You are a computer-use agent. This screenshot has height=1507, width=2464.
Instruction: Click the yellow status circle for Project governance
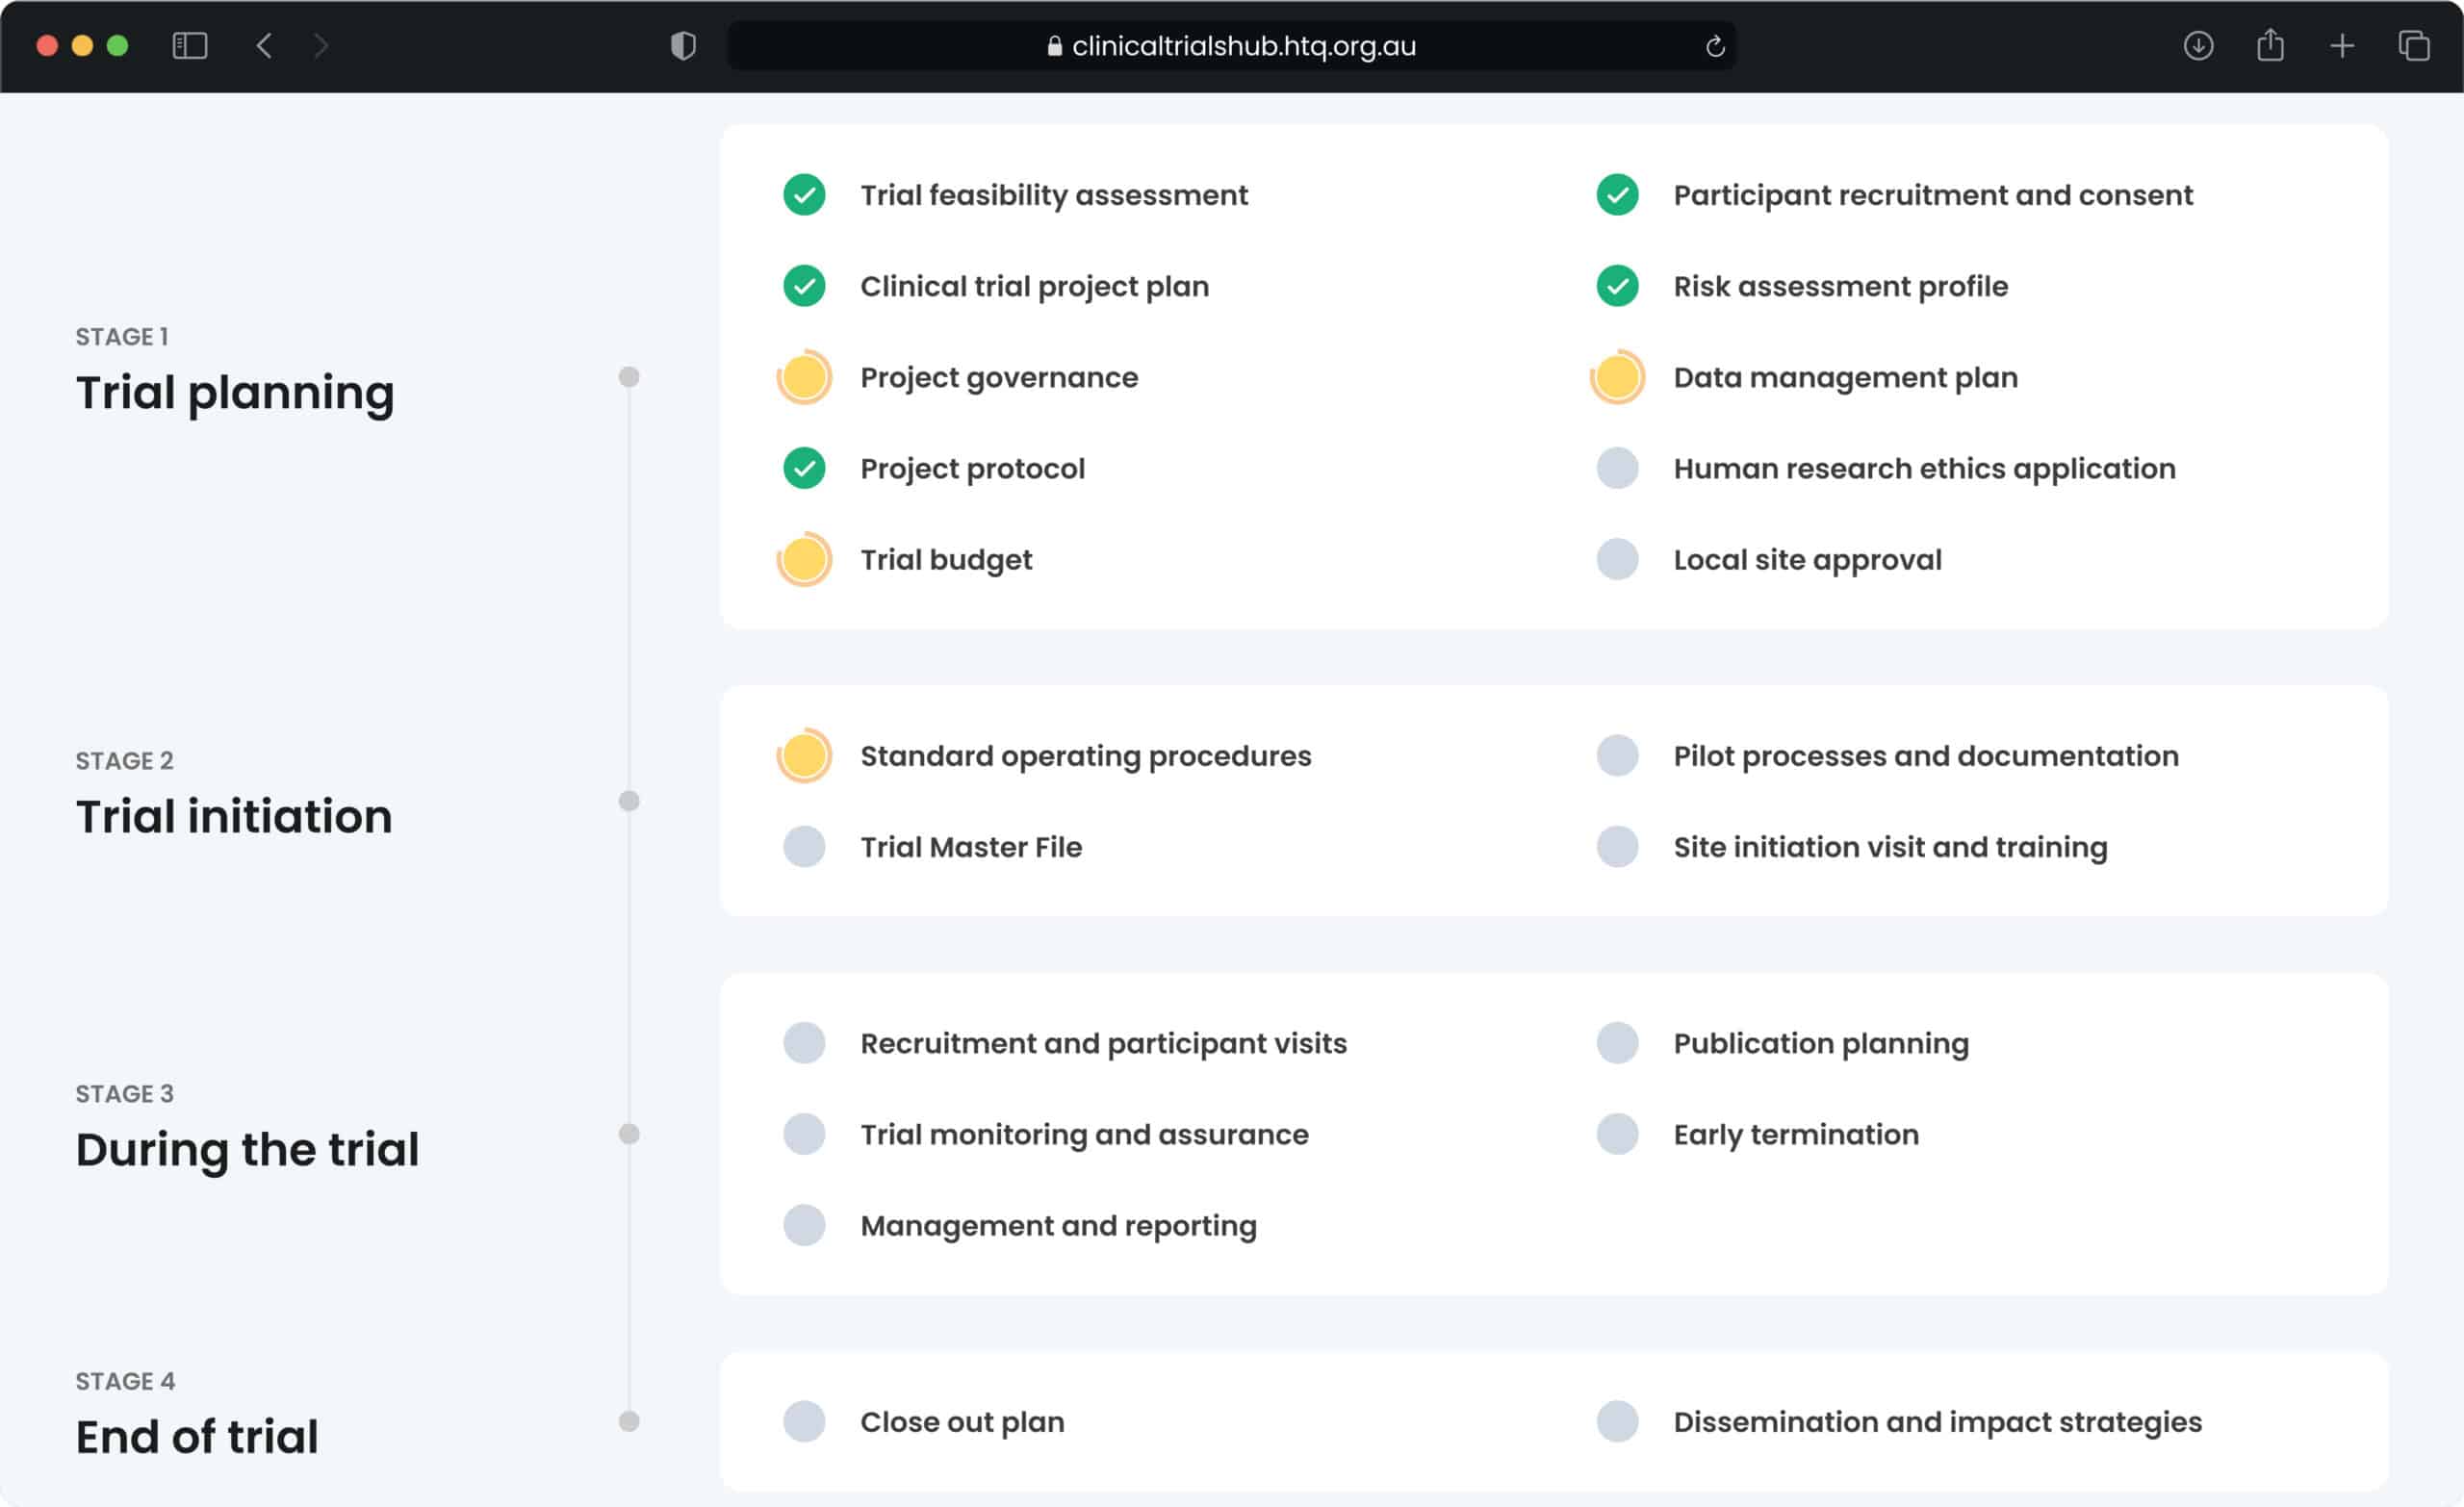[804, 377]
